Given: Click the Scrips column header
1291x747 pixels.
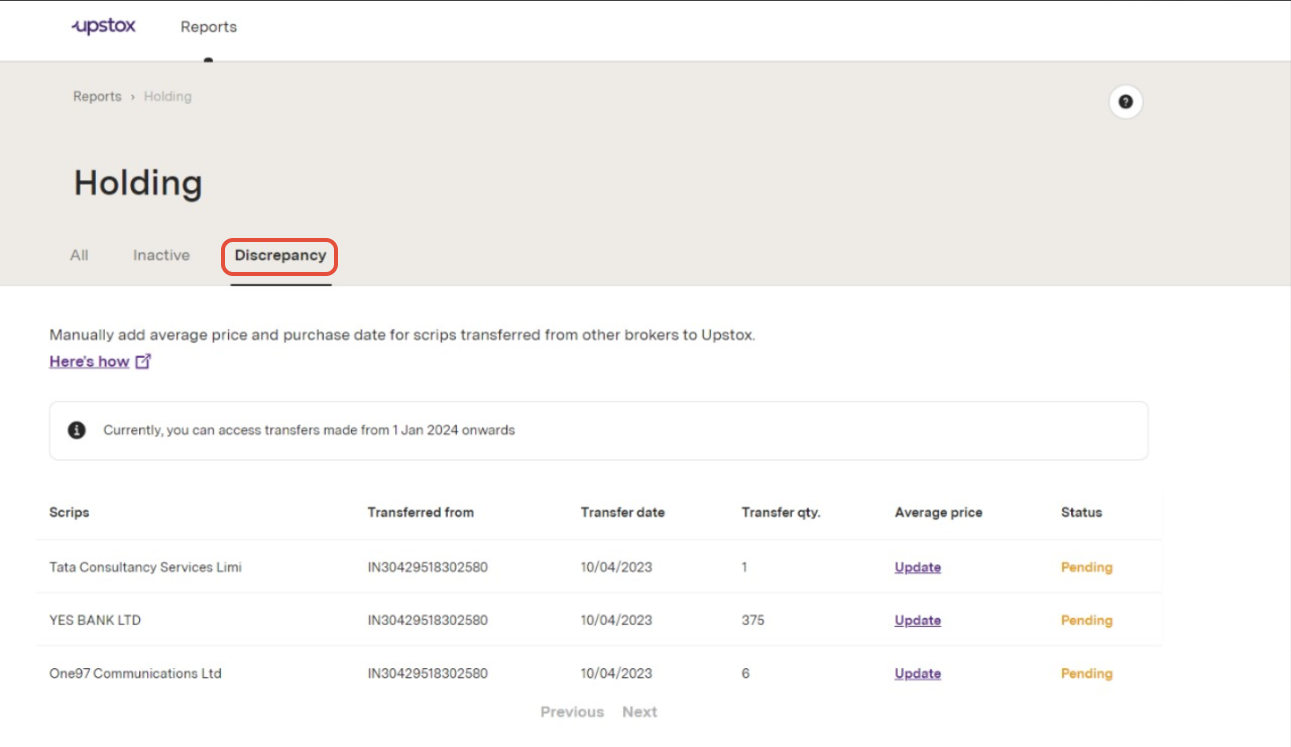Looking at the screenshot, I should point(69,513).
